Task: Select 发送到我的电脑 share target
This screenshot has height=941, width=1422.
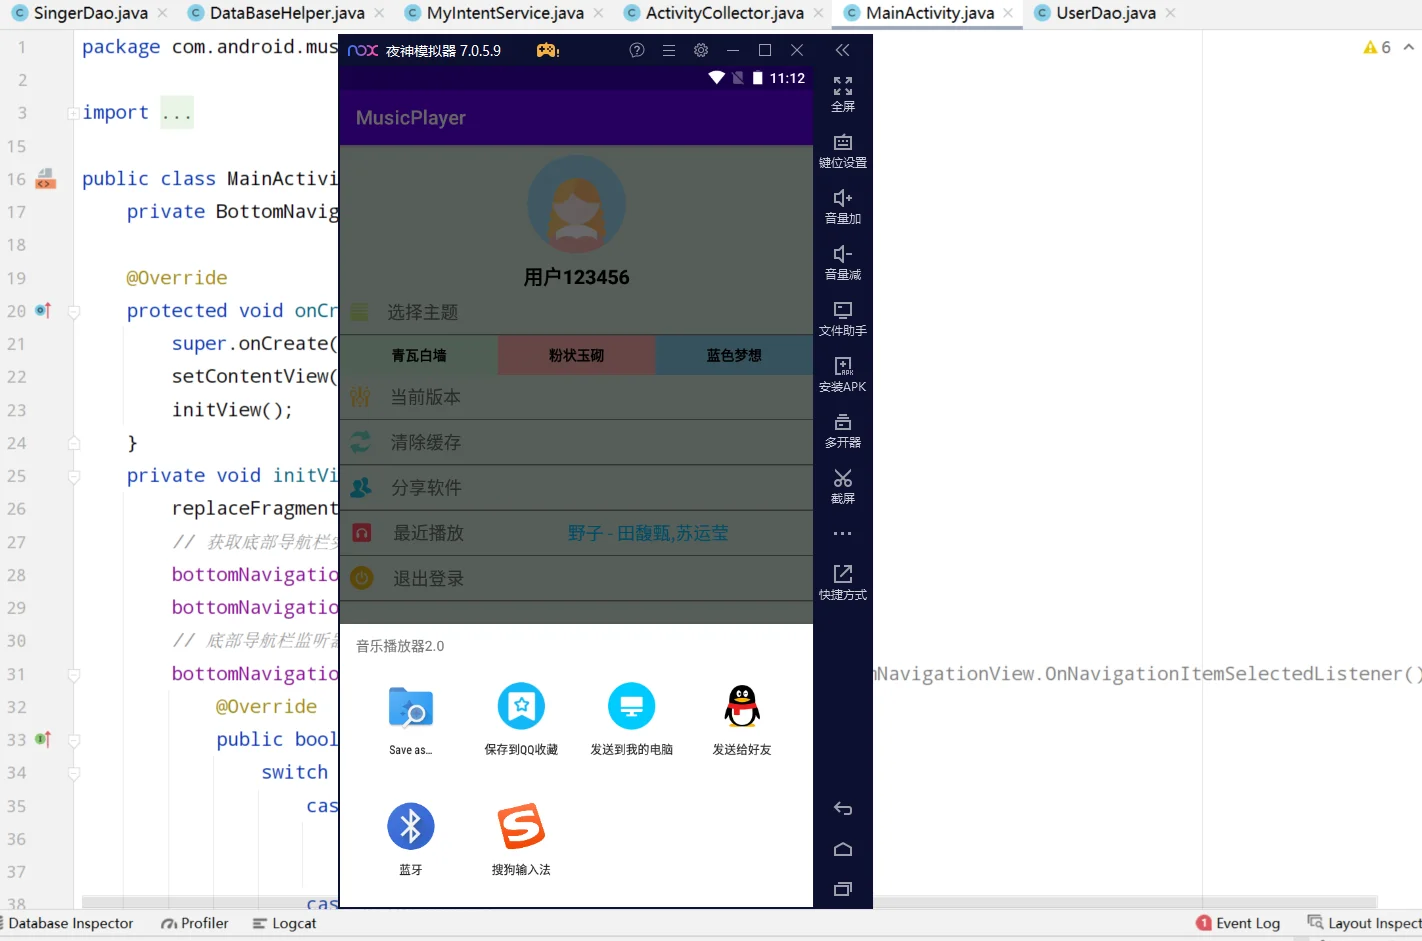Action: pos(631,719)
